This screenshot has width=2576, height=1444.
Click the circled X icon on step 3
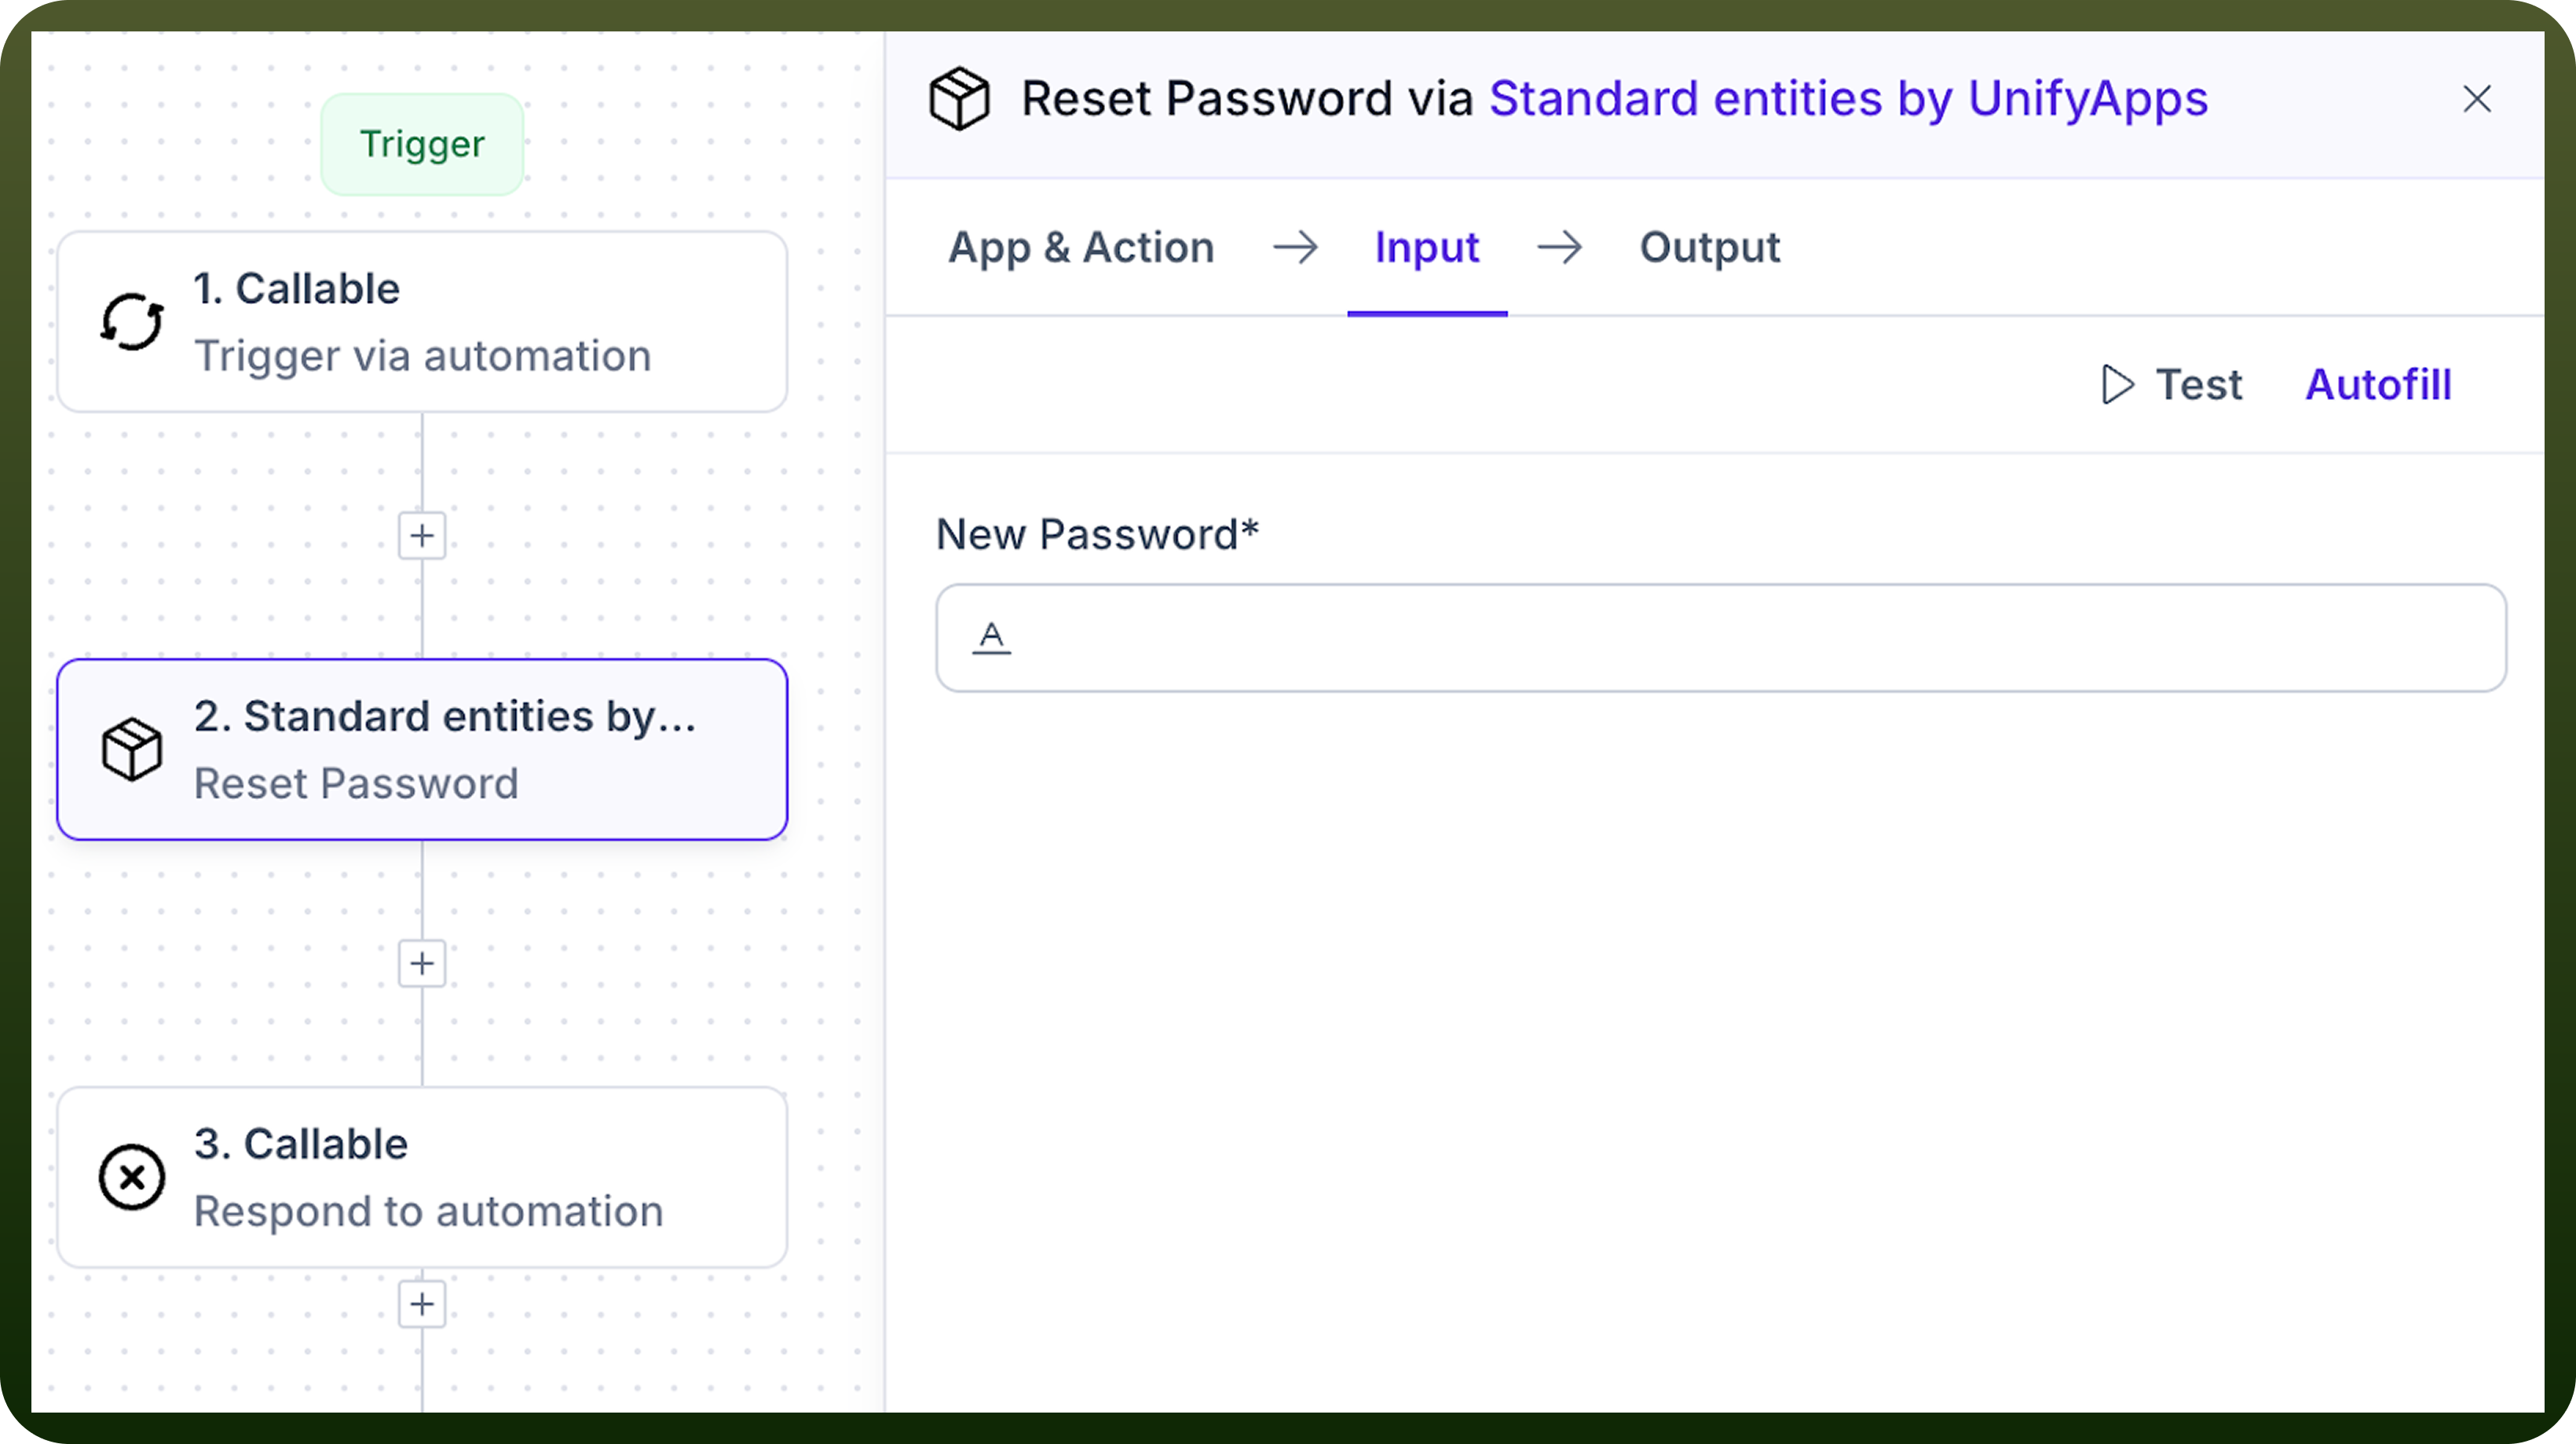pyautogui.click(x=132, y=1177)
